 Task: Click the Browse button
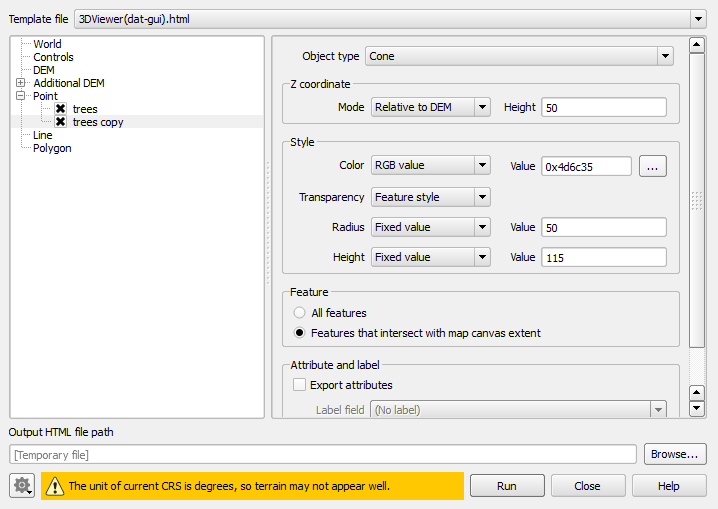pos(675,454)
